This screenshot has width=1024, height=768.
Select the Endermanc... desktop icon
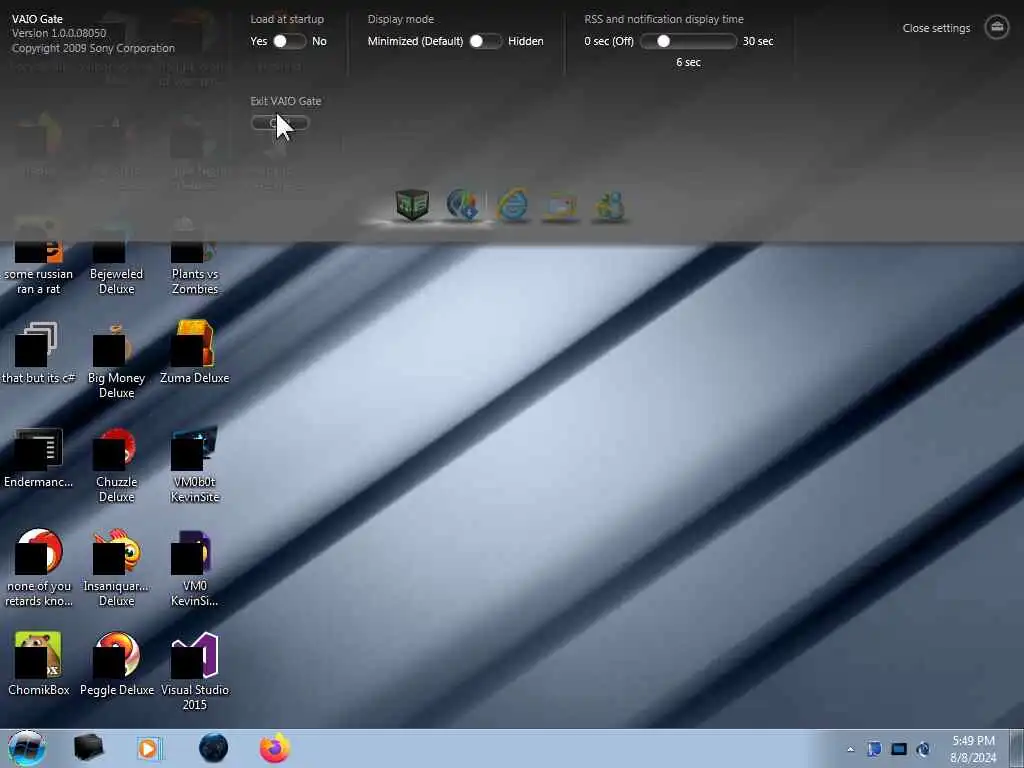pos(39,457)
